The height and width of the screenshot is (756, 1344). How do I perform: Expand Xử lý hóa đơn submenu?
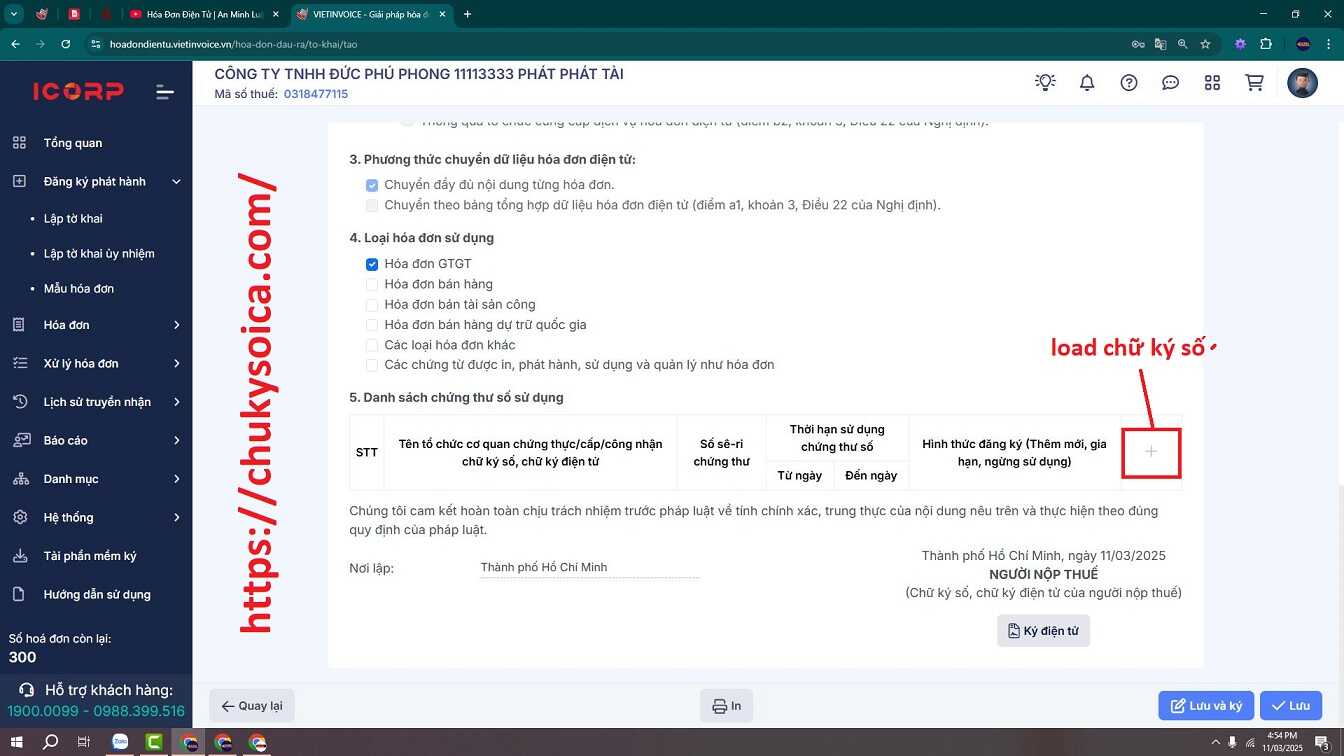coord(96,363)
